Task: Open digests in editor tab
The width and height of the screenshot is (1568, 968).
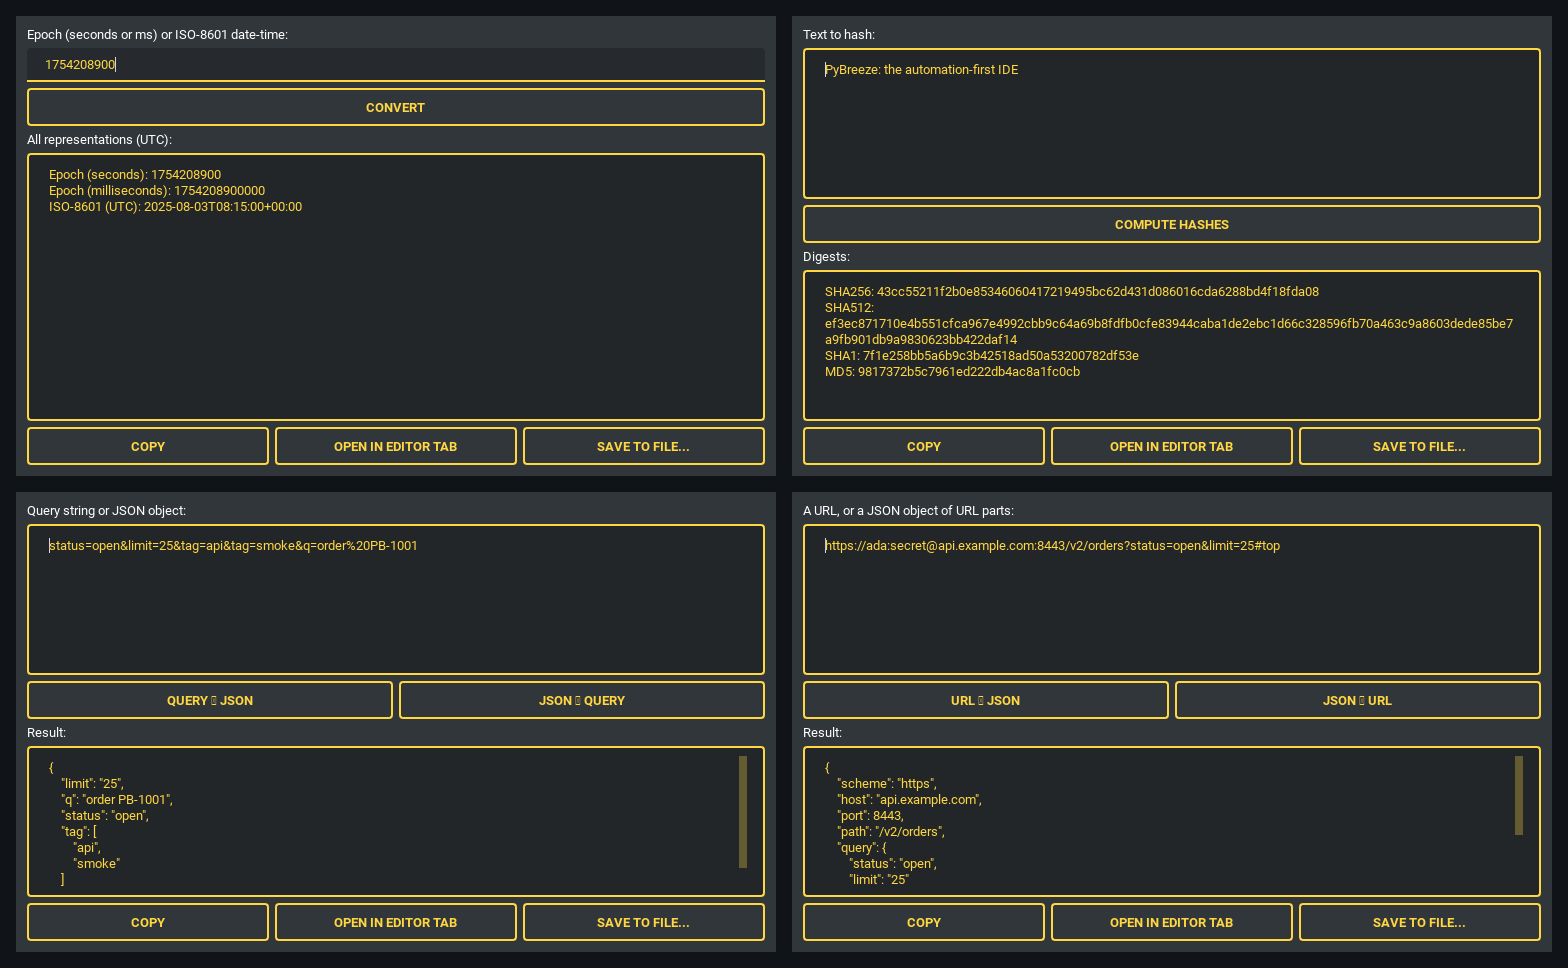Action: click(1172, 446)
